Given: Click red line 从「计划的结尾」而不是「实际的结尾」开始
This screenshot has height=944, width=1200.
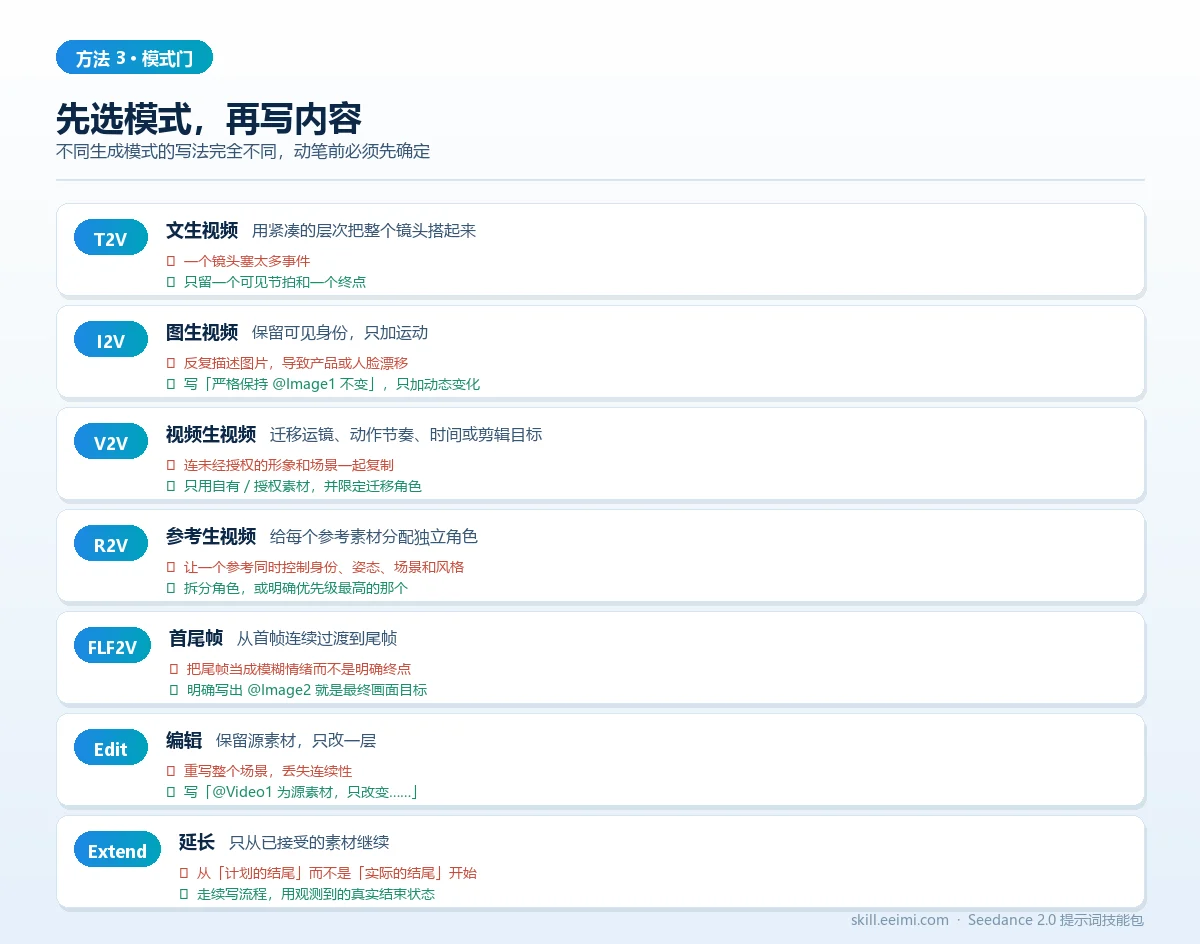Looking at the screenshot, I should tap(337, 873).
